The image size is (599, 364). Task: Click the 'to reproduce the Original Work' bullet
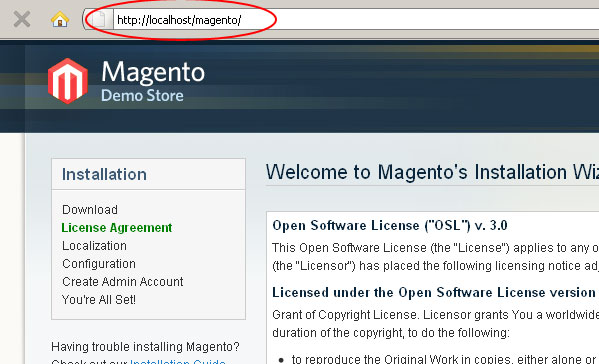pyautogui.click(x=445, y=359)
